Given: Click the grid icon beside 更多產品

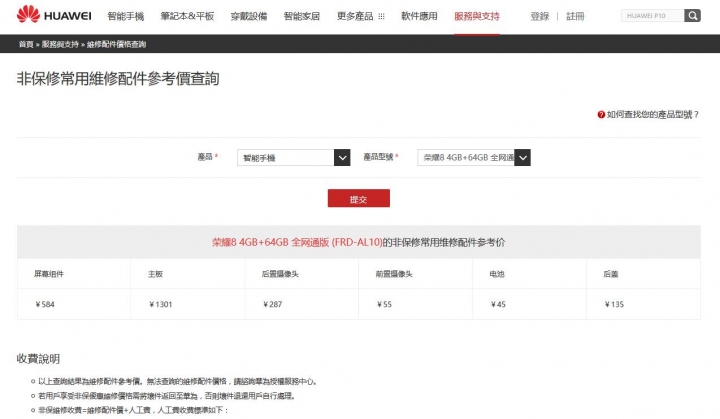Looking at the screenshot, I should (381, 17).
